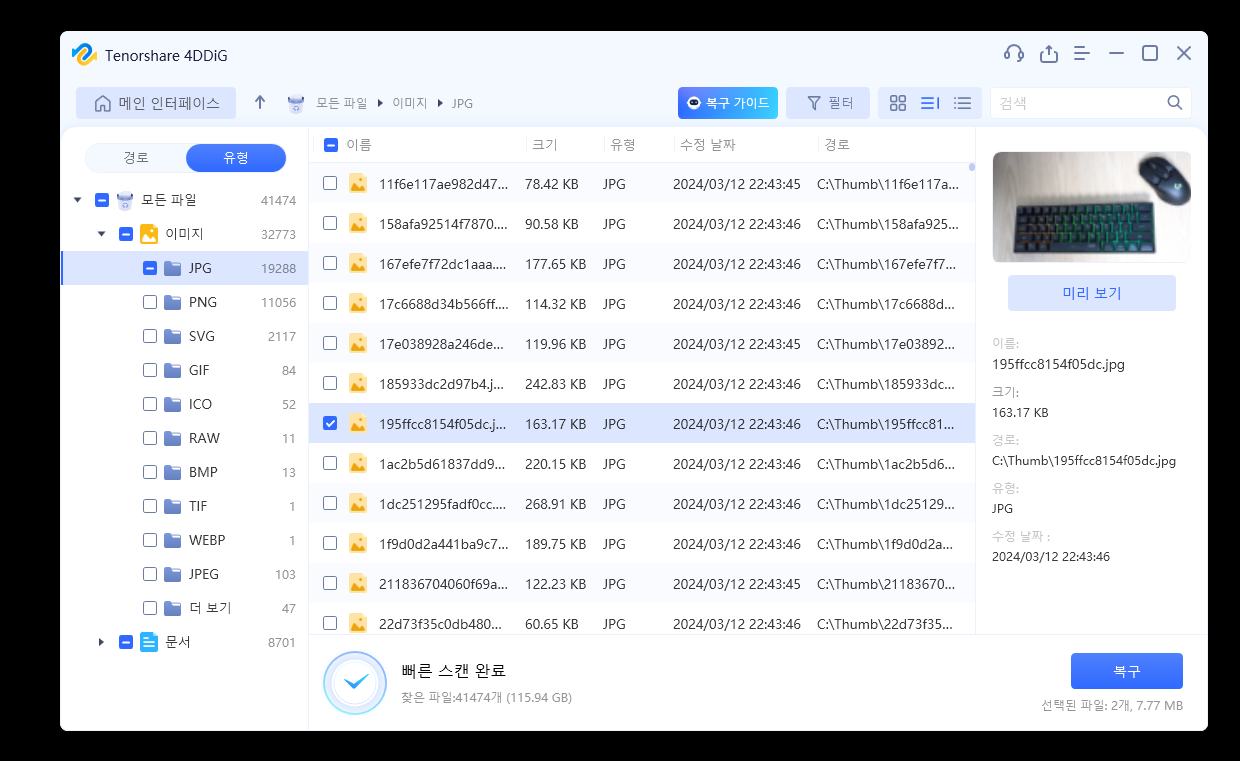
Task: Click the PNG folder icon
Action: pyautogui.click(x=173, y=302)
